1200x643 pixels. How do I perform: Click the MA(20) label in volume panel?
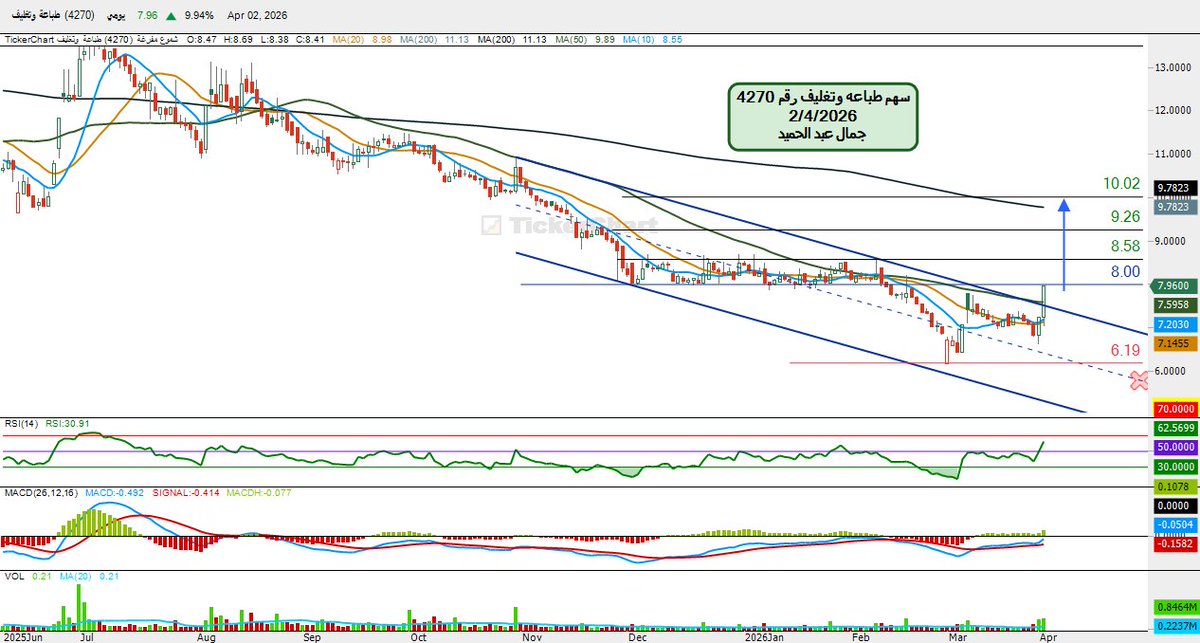point(75,577)
